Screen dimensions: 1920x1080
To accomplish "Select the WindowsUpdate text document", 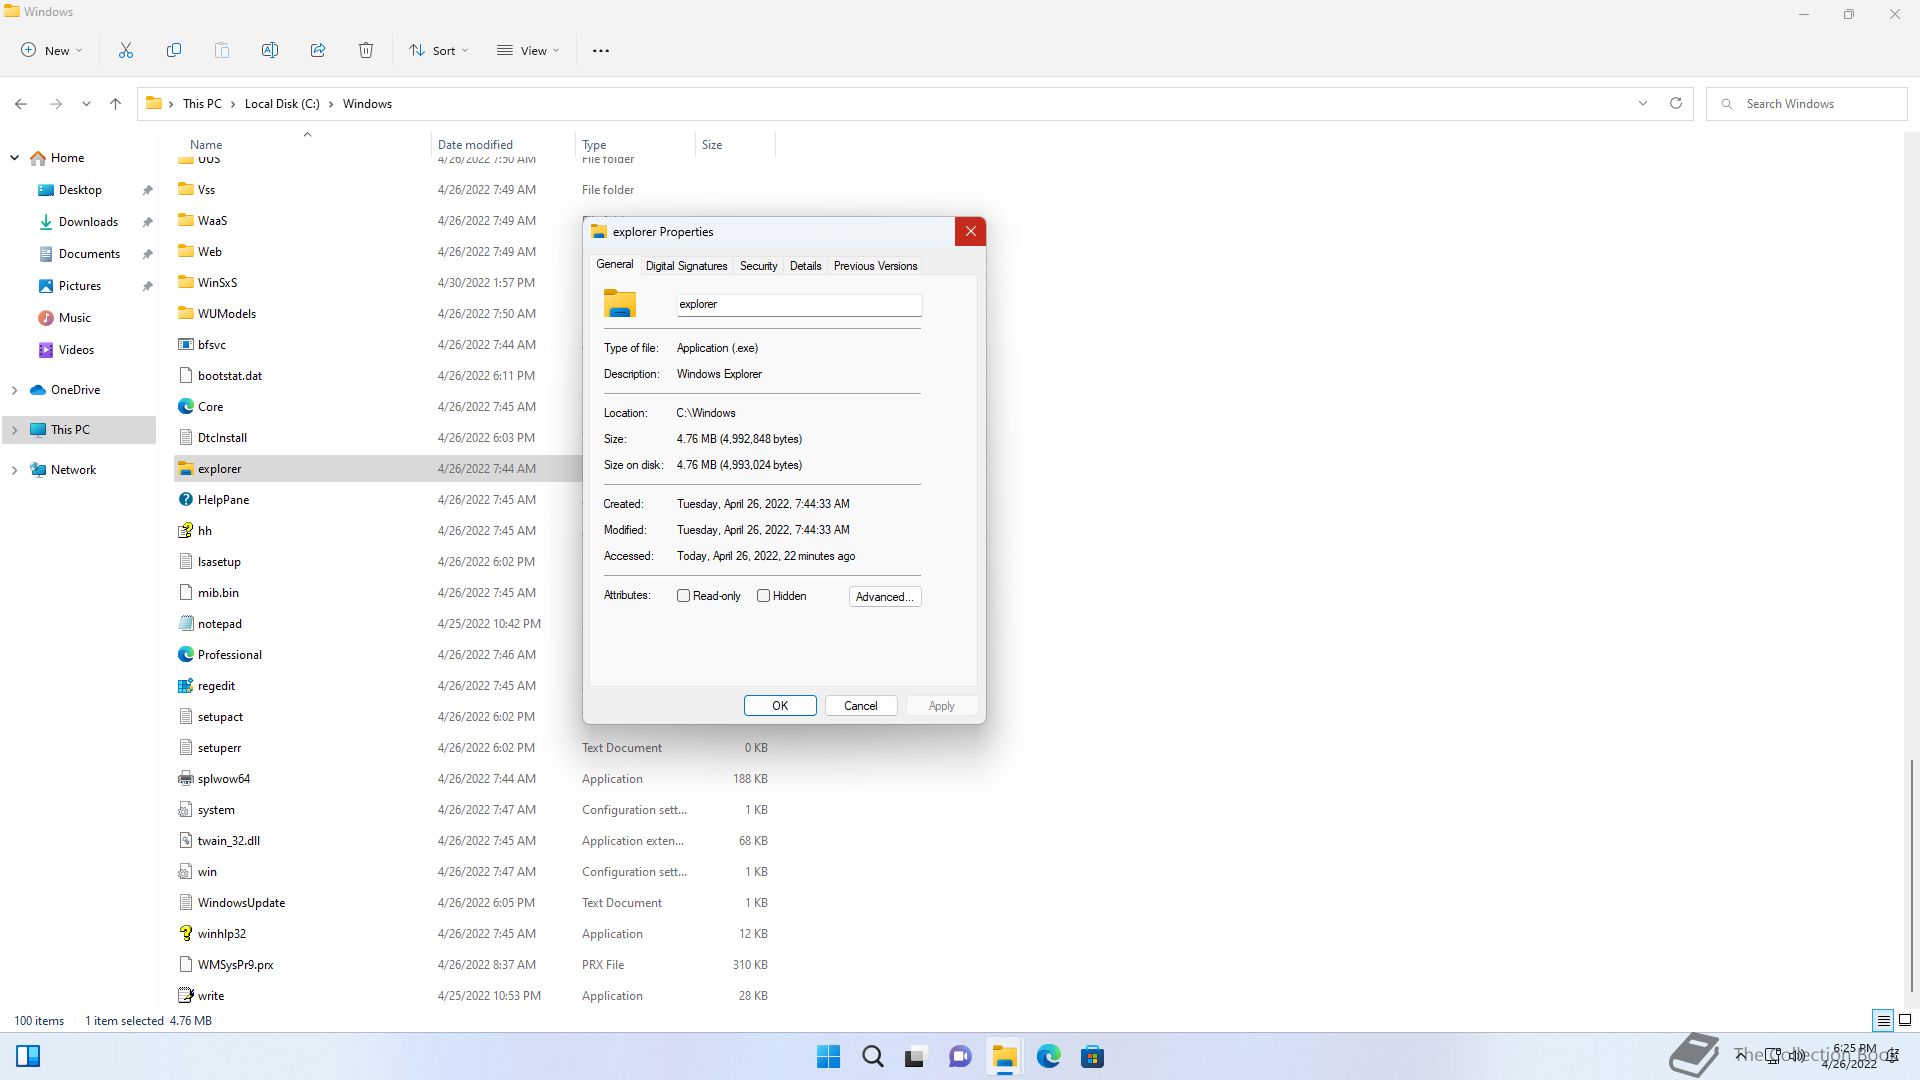I will [241, 903].
